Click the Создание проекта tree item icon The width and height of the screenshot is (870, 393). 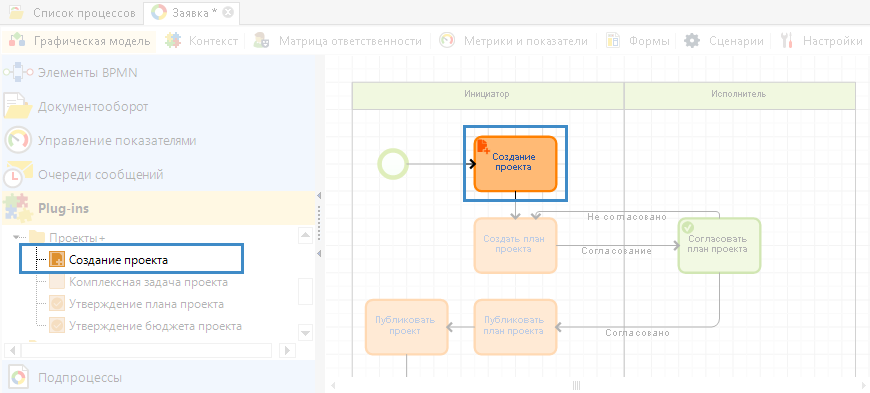coord(57,259)
